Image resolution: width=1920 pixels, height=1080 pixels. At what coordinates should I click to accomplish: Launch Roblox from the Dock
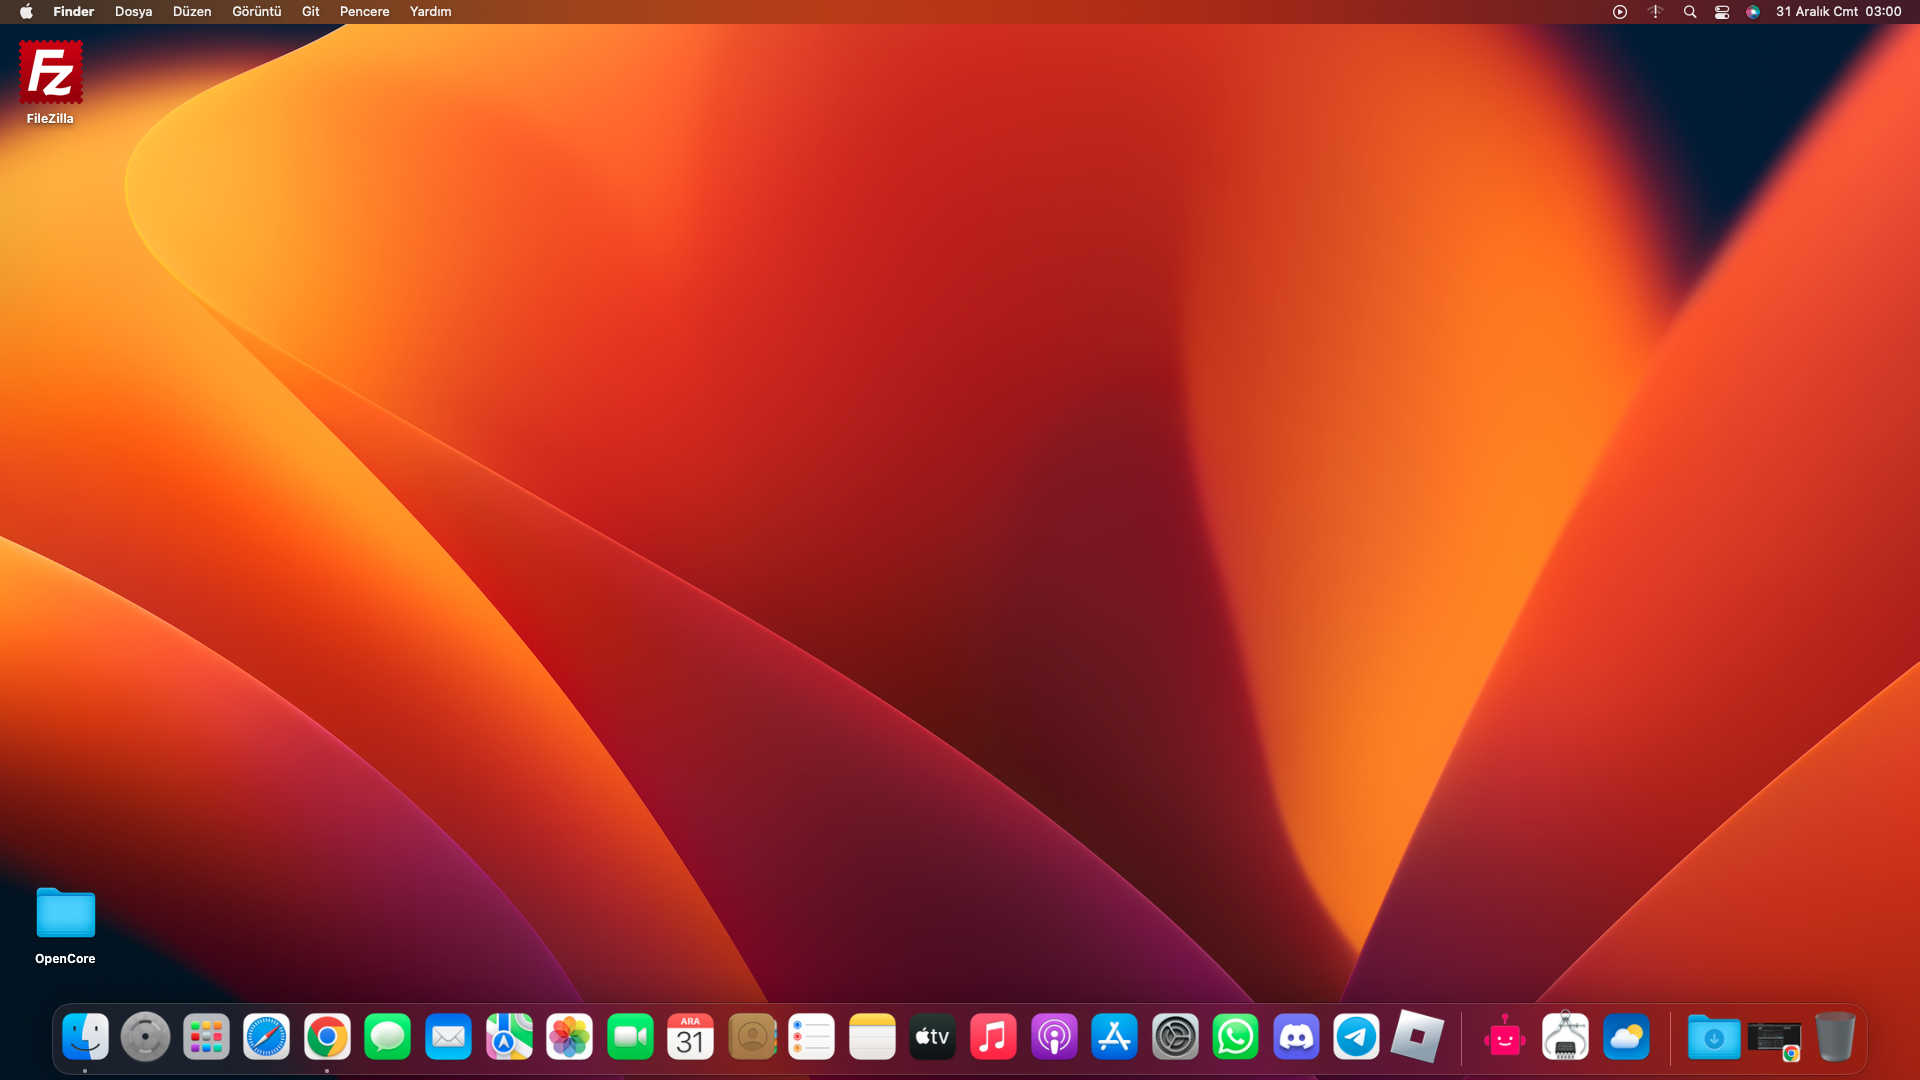1417,1037
